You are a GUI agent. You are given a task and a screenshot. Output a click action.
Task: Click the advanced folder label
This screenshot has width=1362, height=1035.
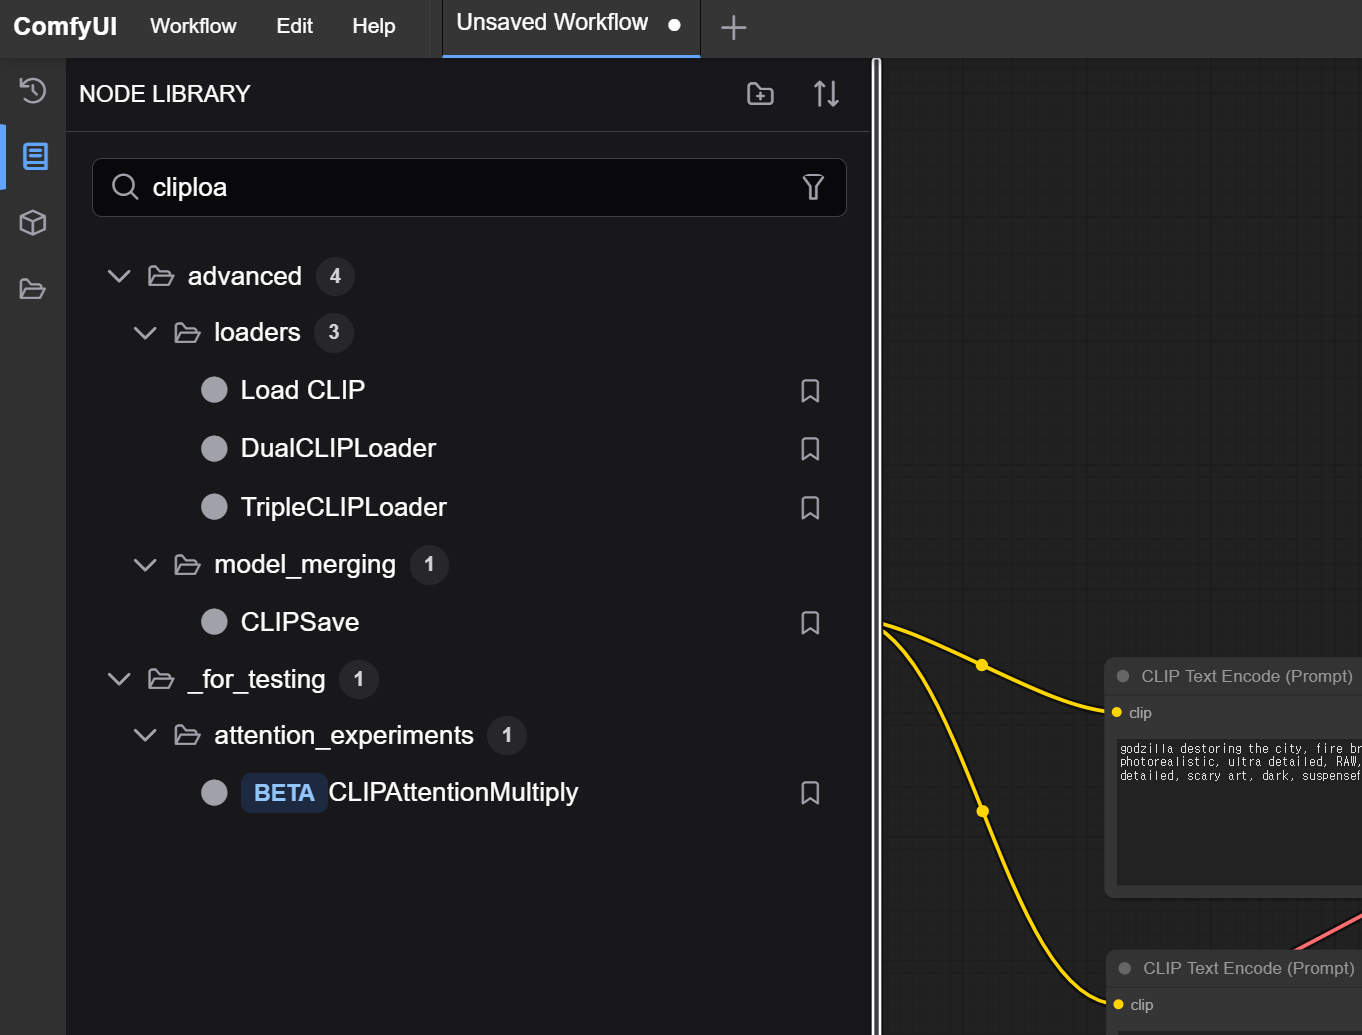pyautogui.click(x=245, y=276)
